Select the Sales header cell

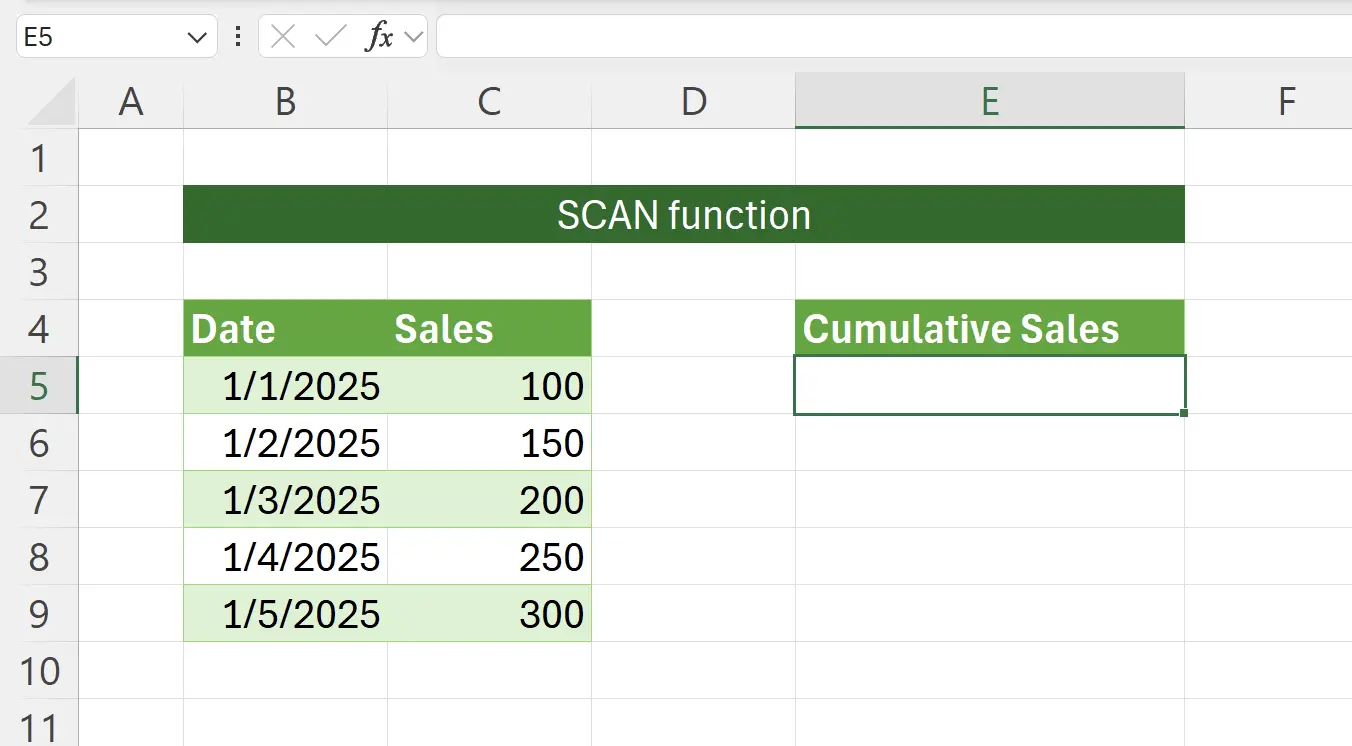(489, 328)
